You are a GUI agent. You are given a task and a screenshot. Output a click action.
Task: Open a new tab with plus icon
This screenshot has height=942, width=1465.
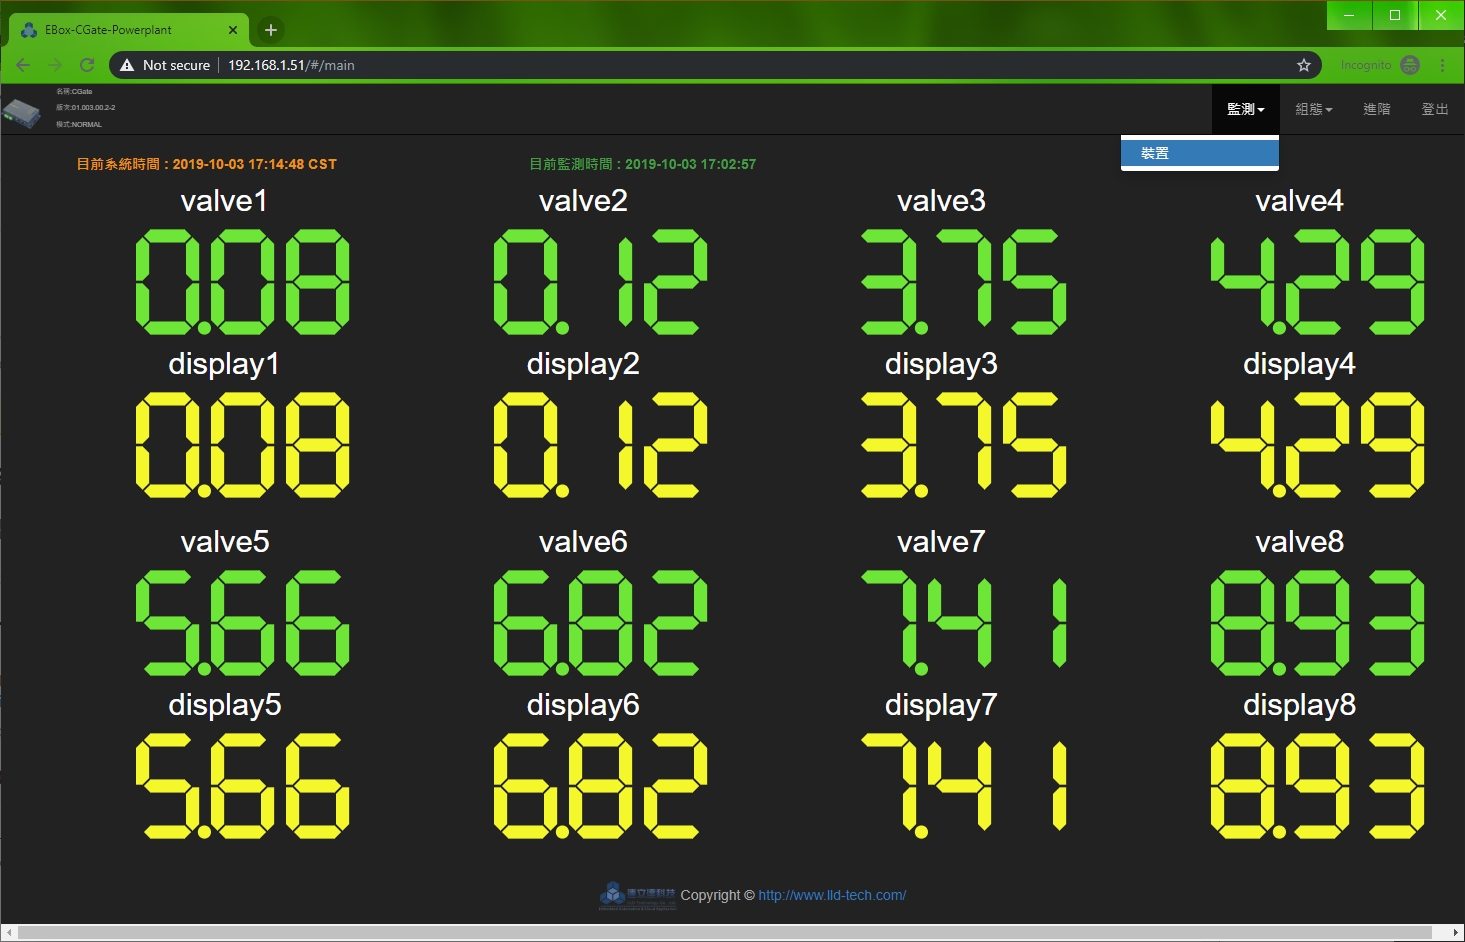[x=271, y=30]
